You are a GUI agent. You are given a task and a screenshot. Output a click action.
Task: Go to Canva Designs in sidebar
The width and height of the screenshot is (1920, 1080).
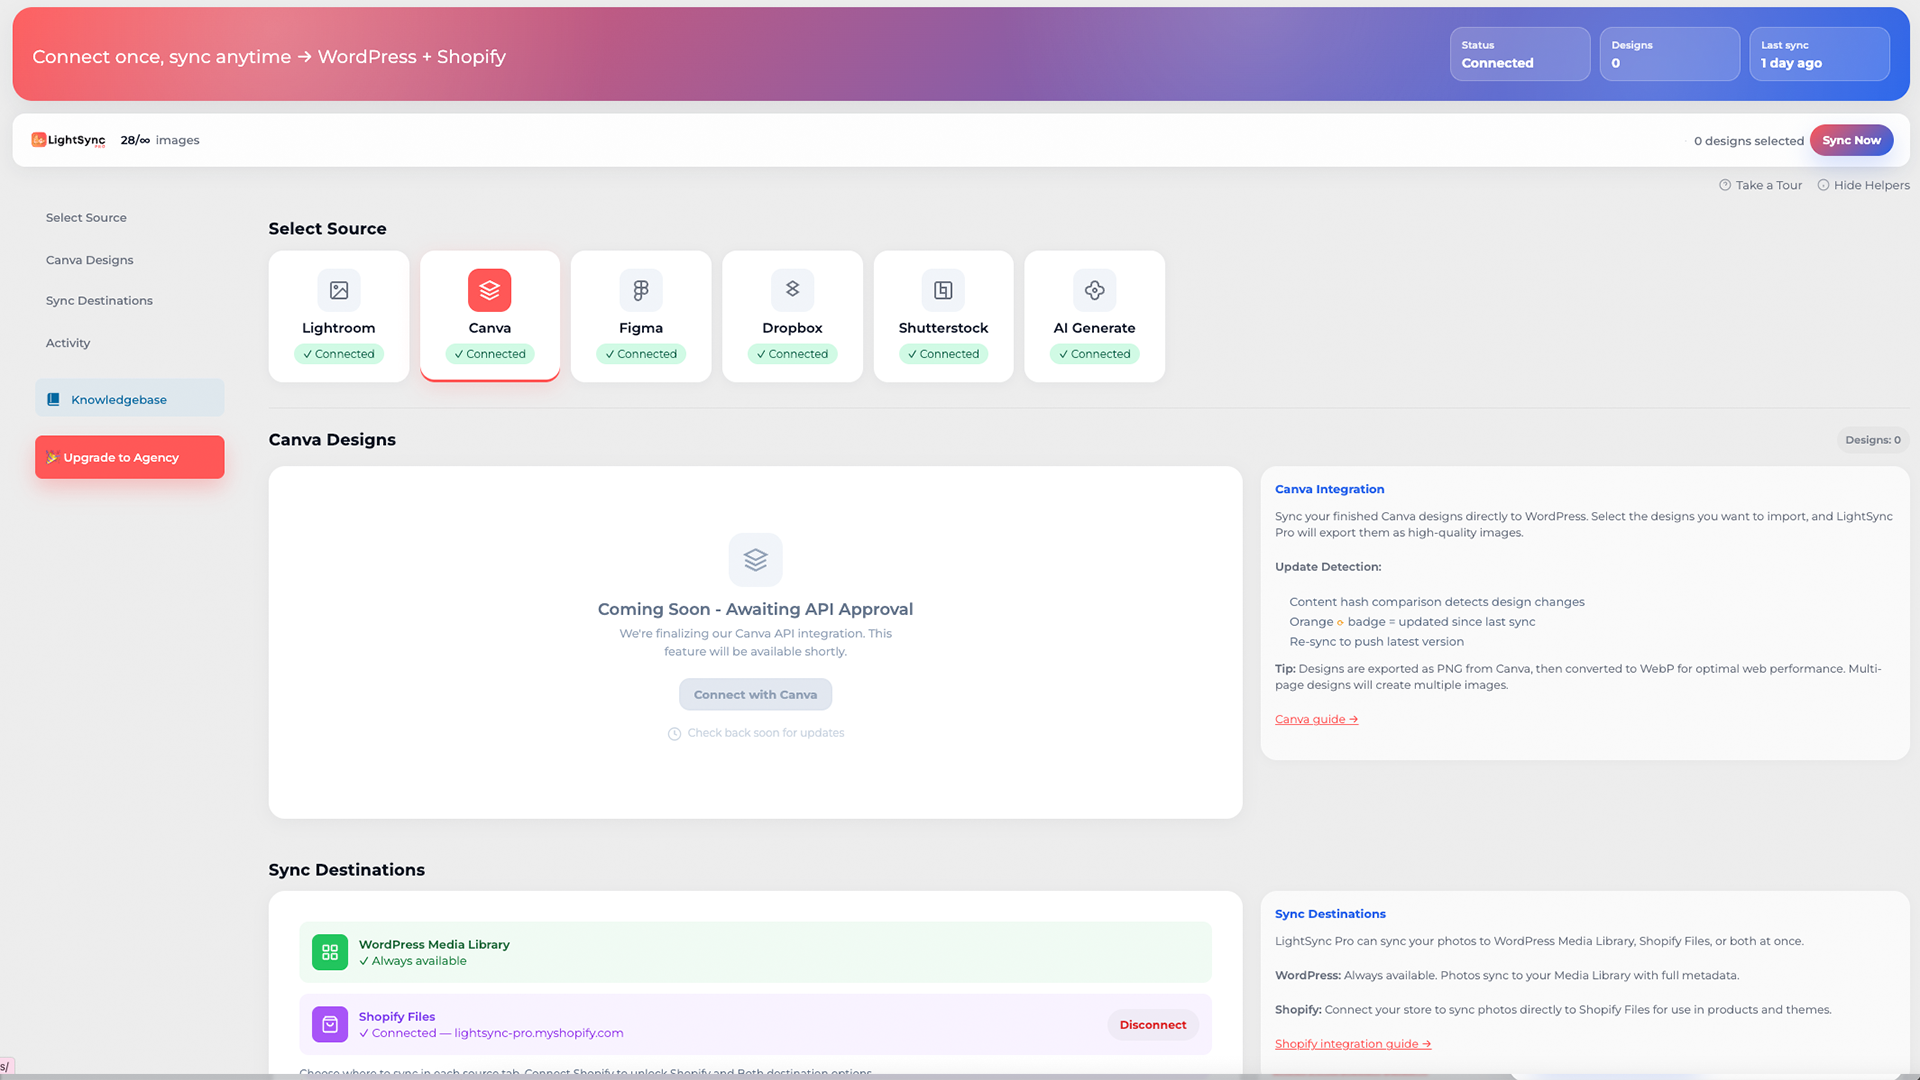coord(89,260)
